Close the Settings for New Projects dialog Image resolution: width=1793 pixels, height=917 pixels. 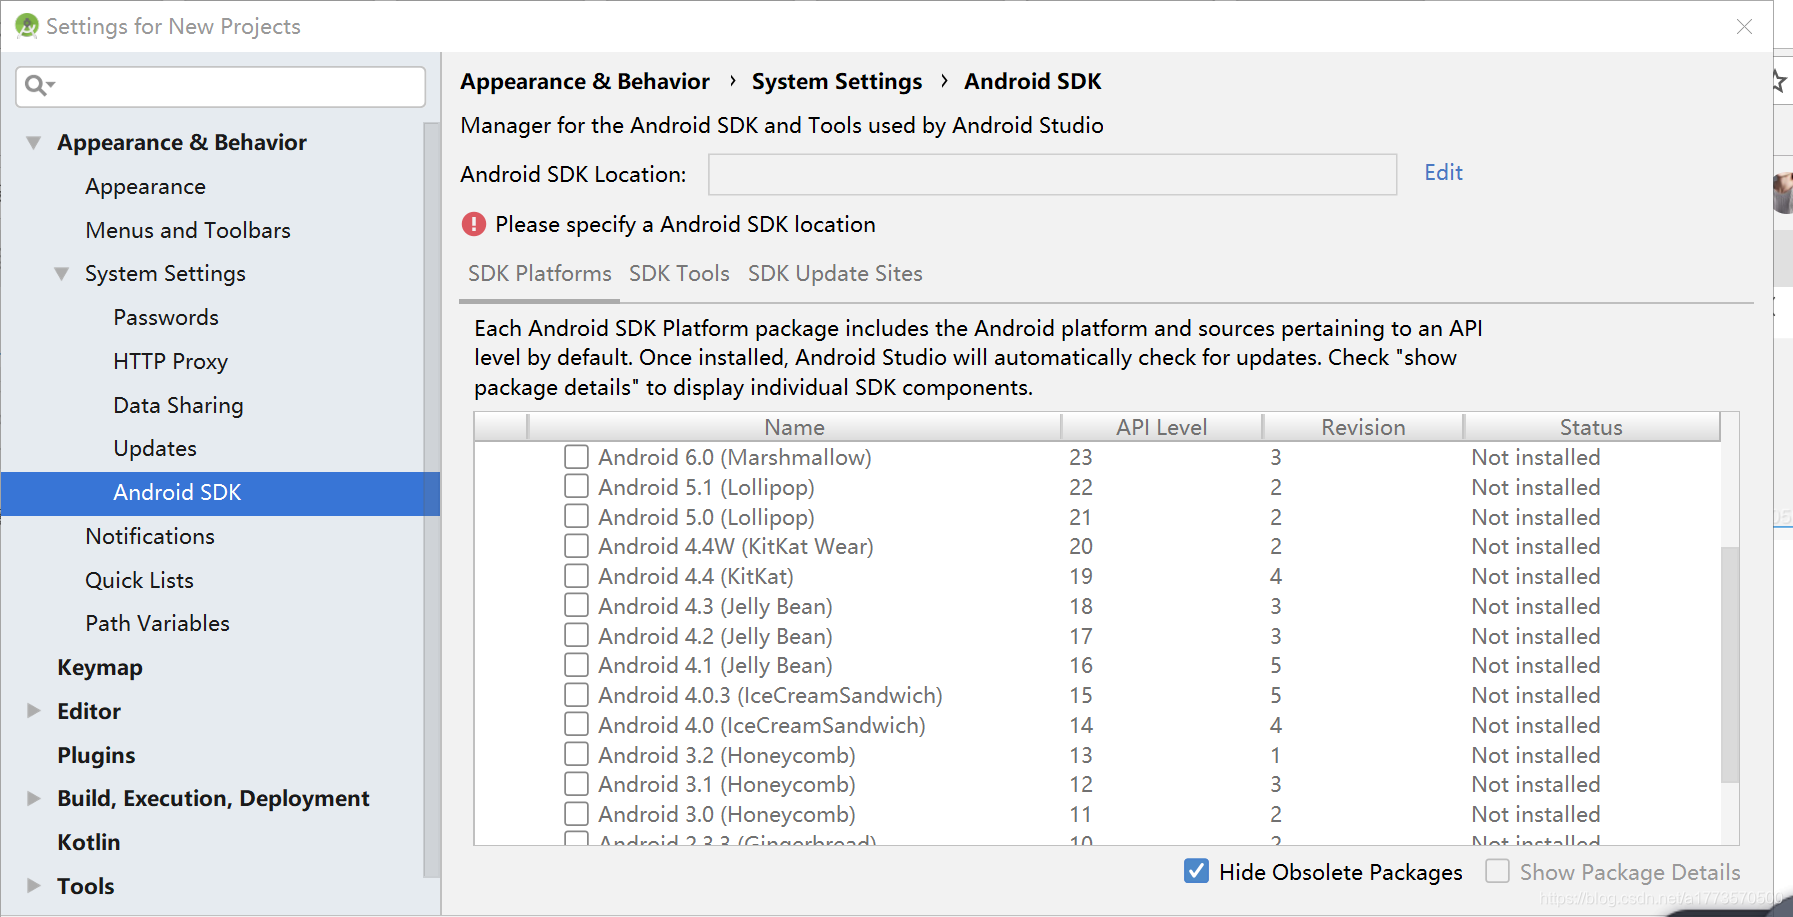point(1744,27)
